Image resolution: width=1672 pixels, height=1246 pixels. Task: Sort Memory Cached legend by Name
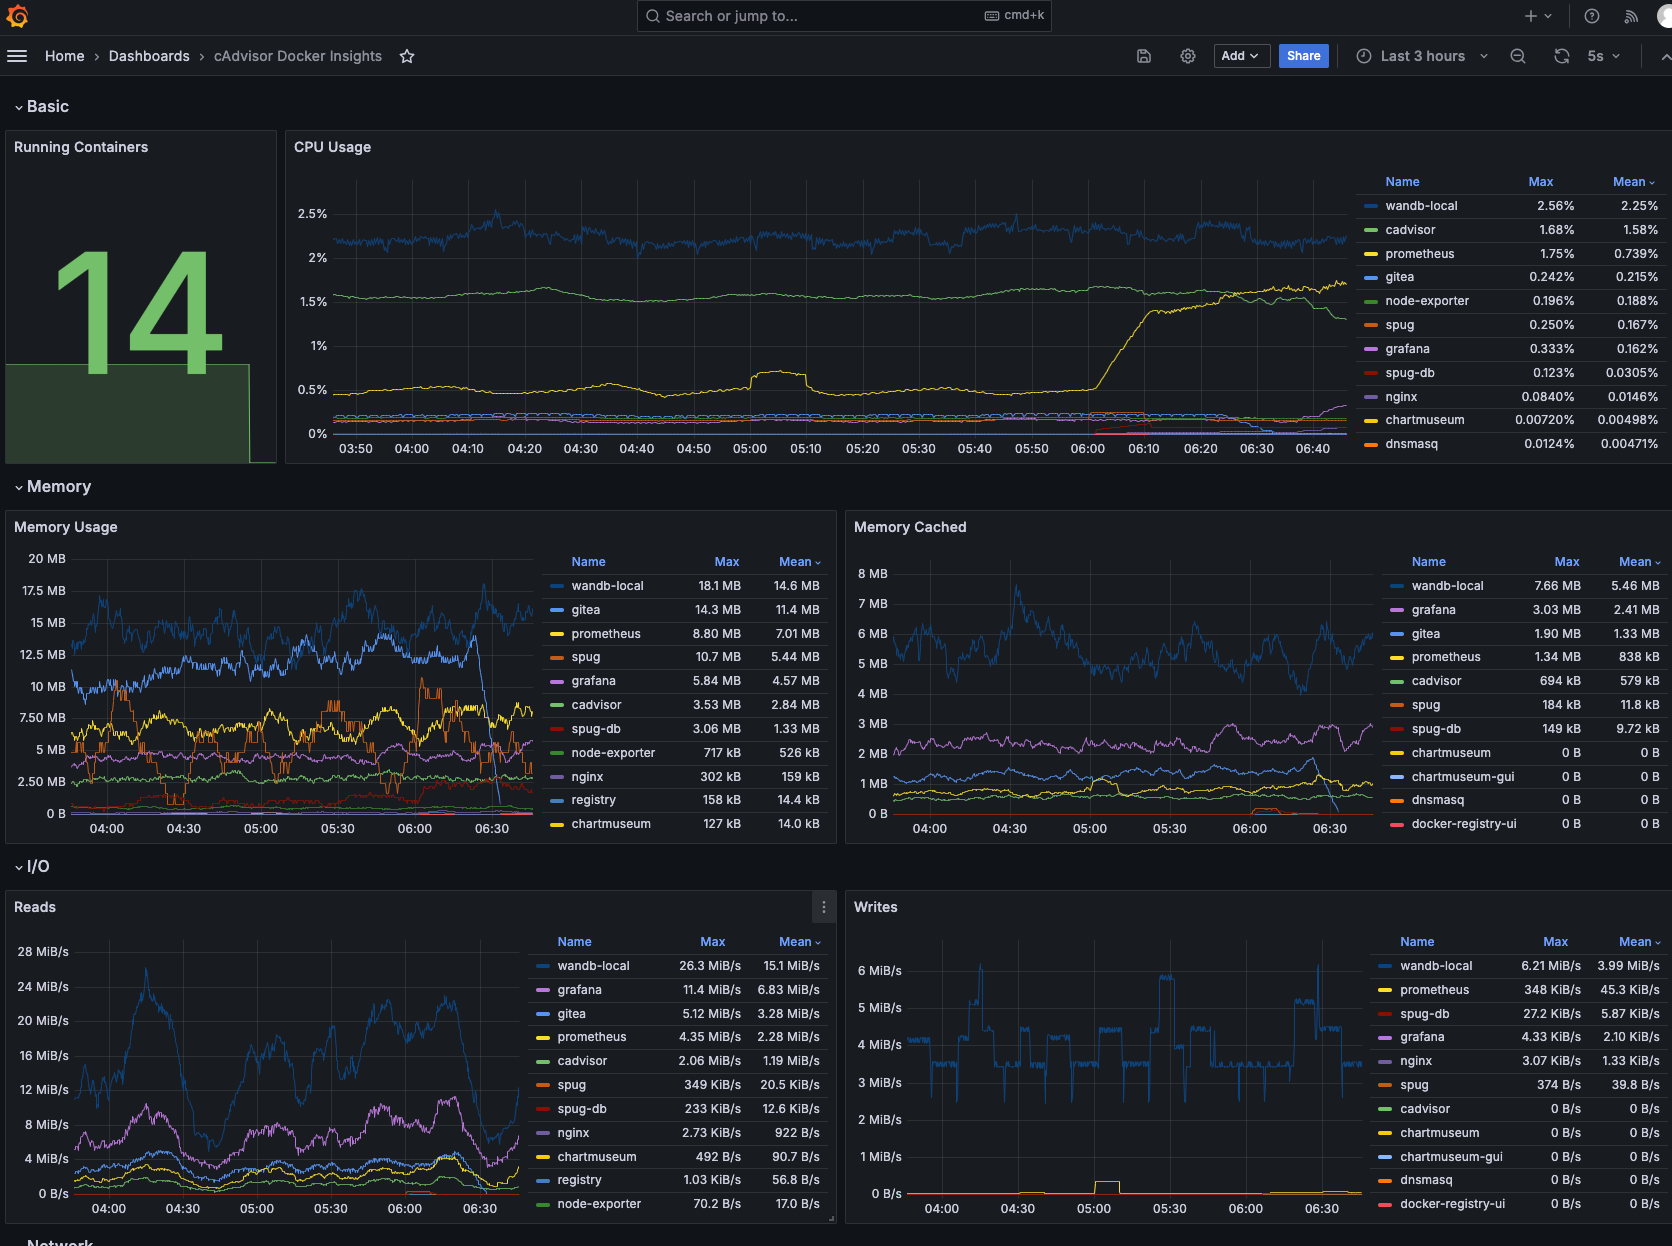(1428, 562)
